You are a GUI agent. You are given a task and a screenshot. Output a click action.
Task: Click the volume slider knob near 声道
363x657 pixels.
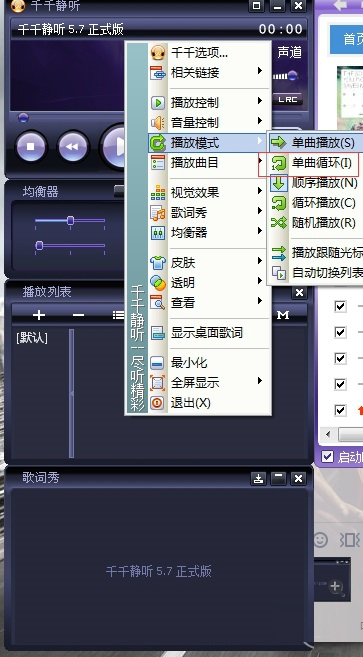click(x=293, y=76)
